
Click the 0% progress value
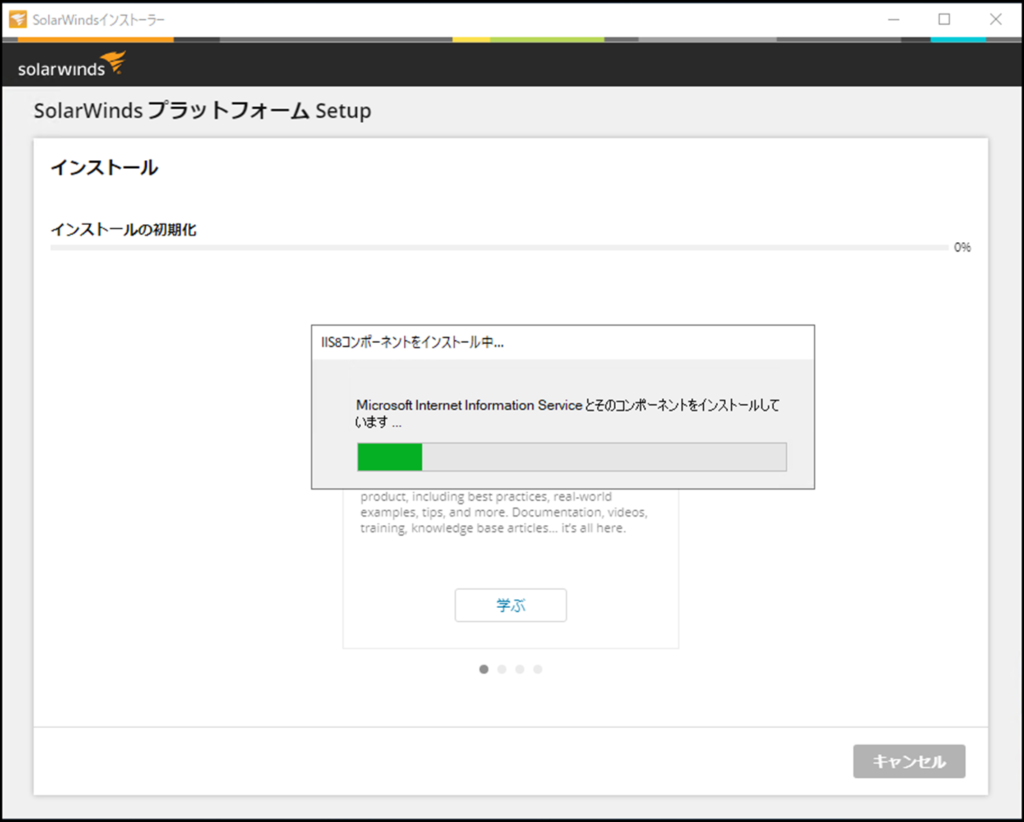point(962,247)
